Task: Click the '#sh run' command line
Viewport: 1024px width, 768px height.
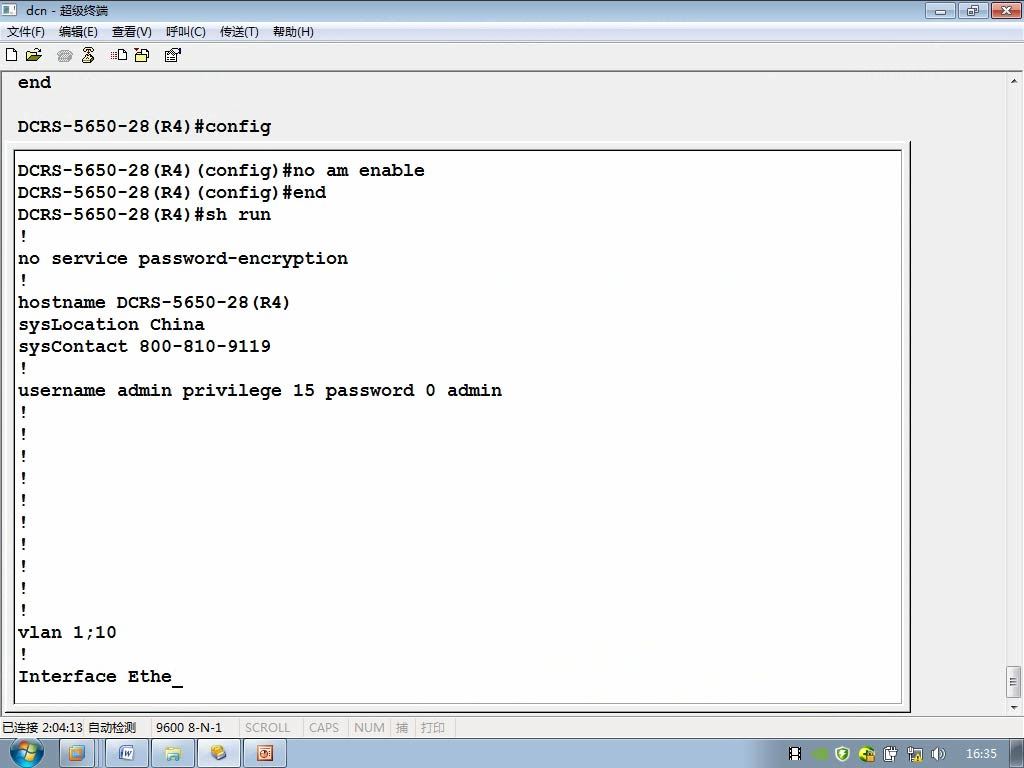Action: click(x=144, y=214)
